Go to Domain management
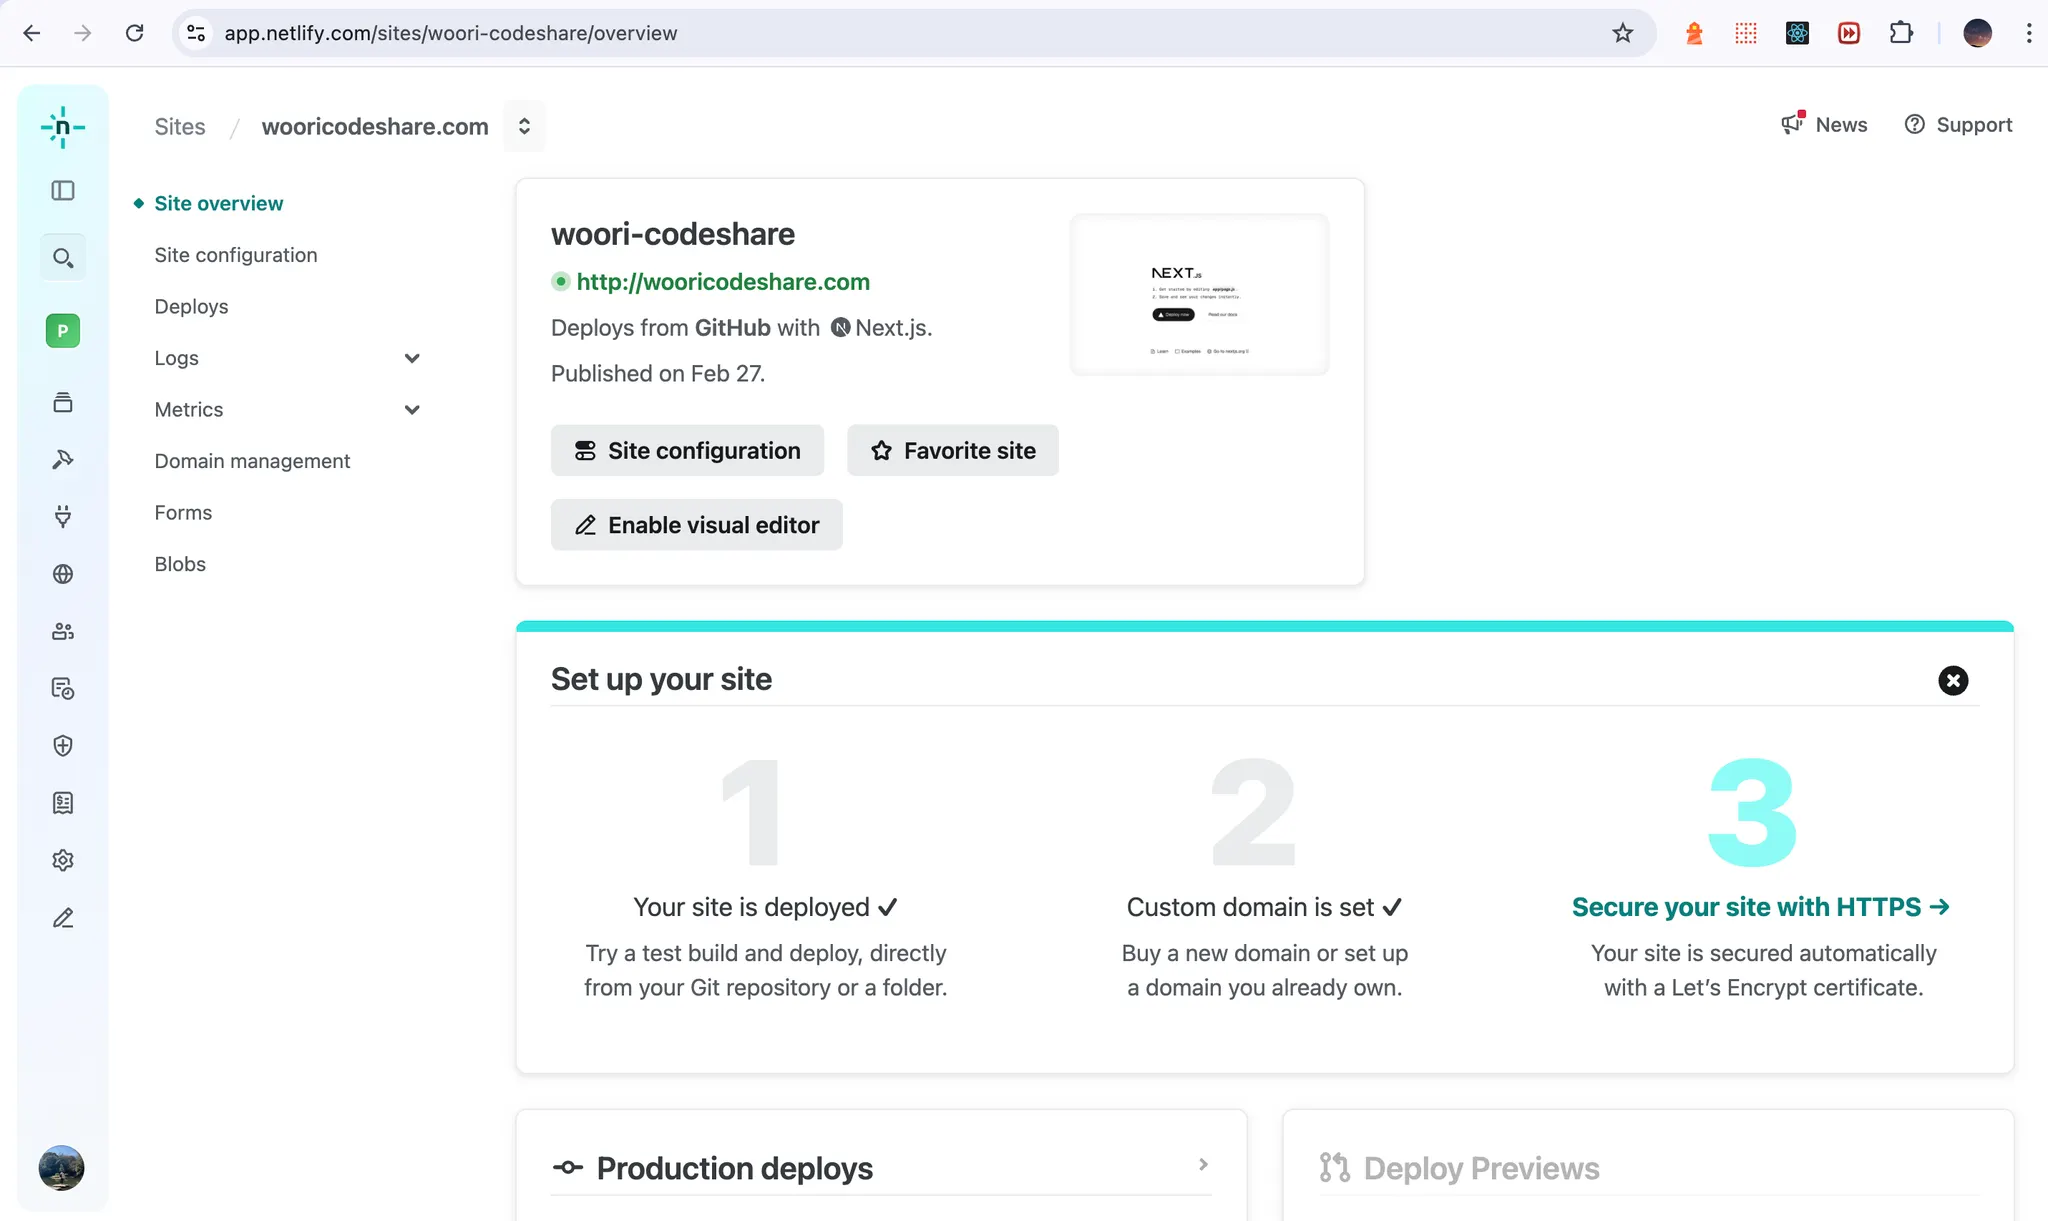This screenshot has width=2048, height=1221. (x=252, y=461)
